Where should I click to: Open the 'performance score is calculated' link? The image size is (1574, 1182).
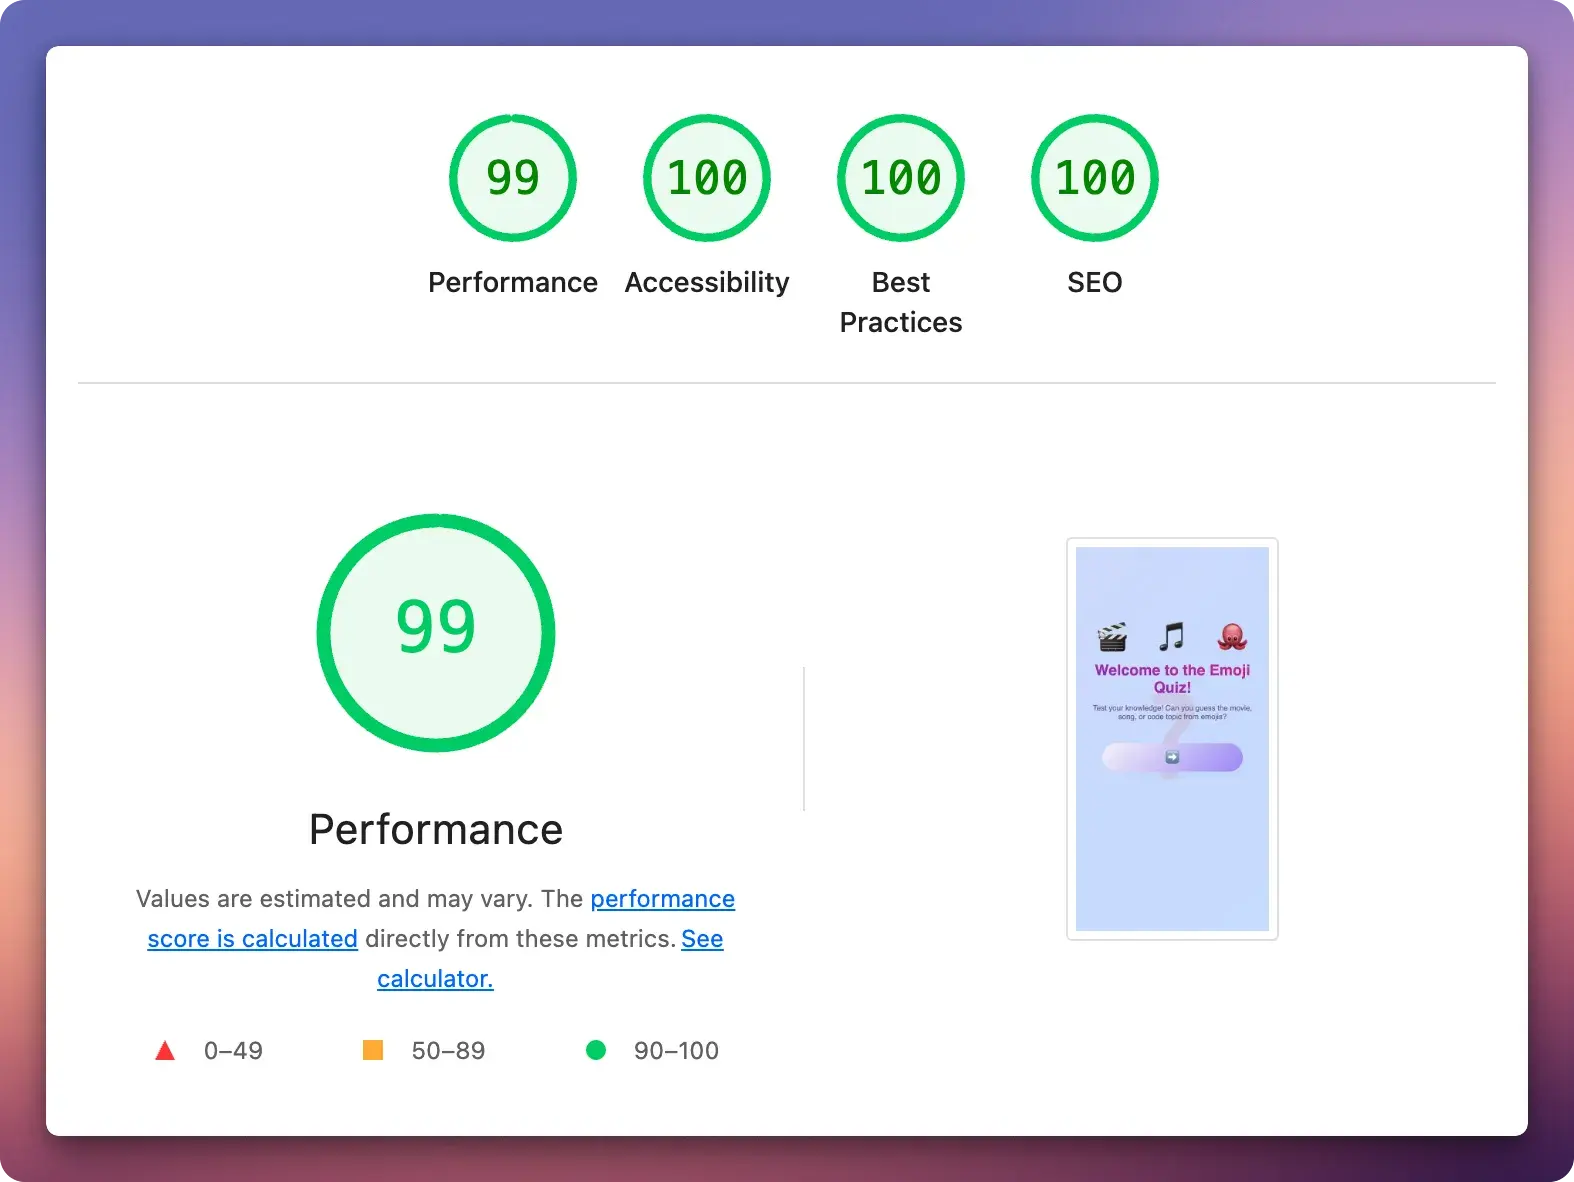[x=662, y=899]
